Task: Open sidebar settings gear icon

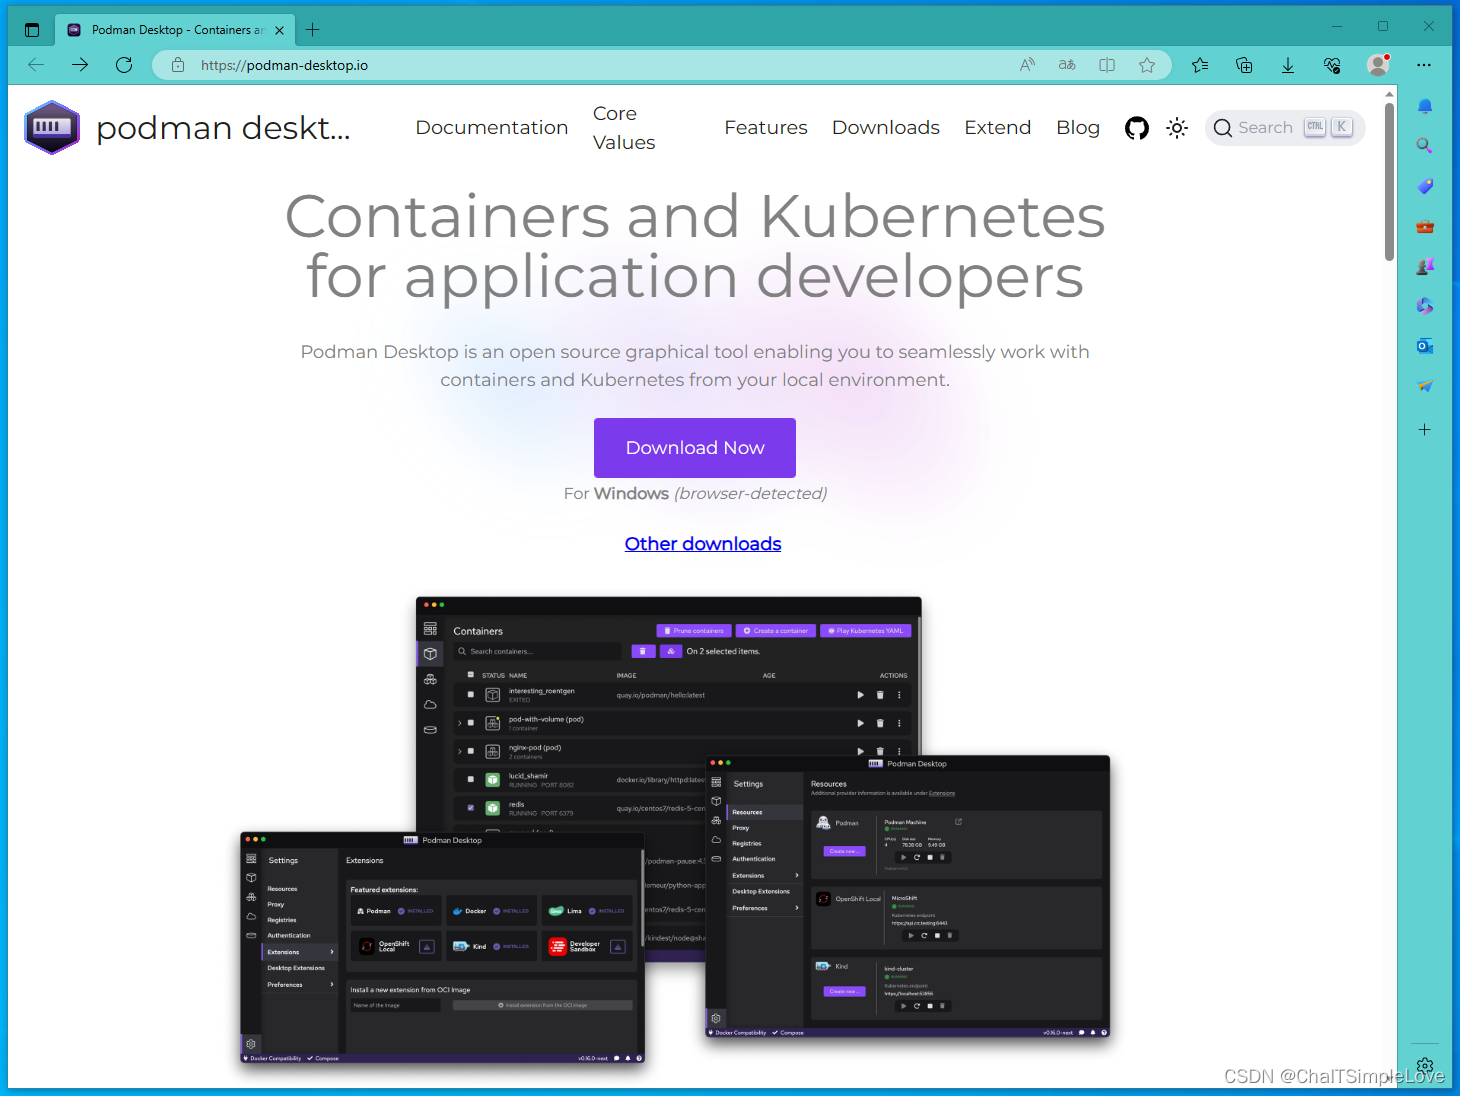Action: tap(1425, 1066)
